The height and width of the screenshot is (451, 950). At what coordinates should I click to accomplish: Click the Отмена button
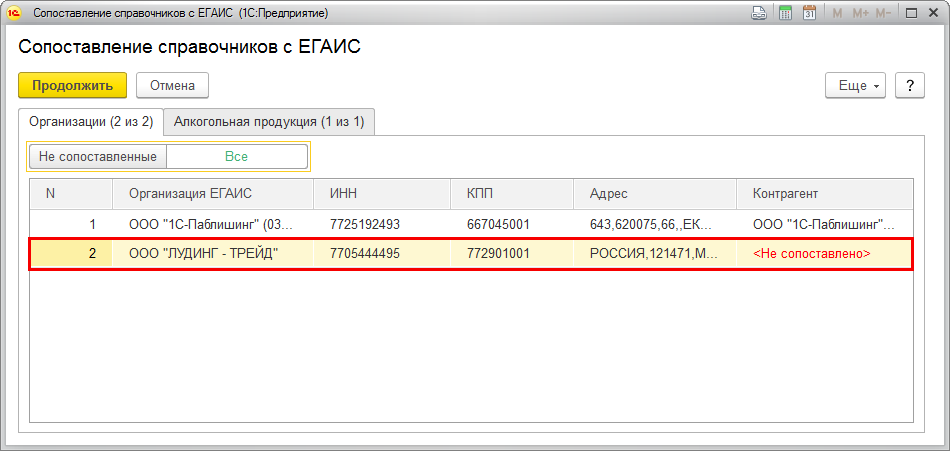pos(173,85)
